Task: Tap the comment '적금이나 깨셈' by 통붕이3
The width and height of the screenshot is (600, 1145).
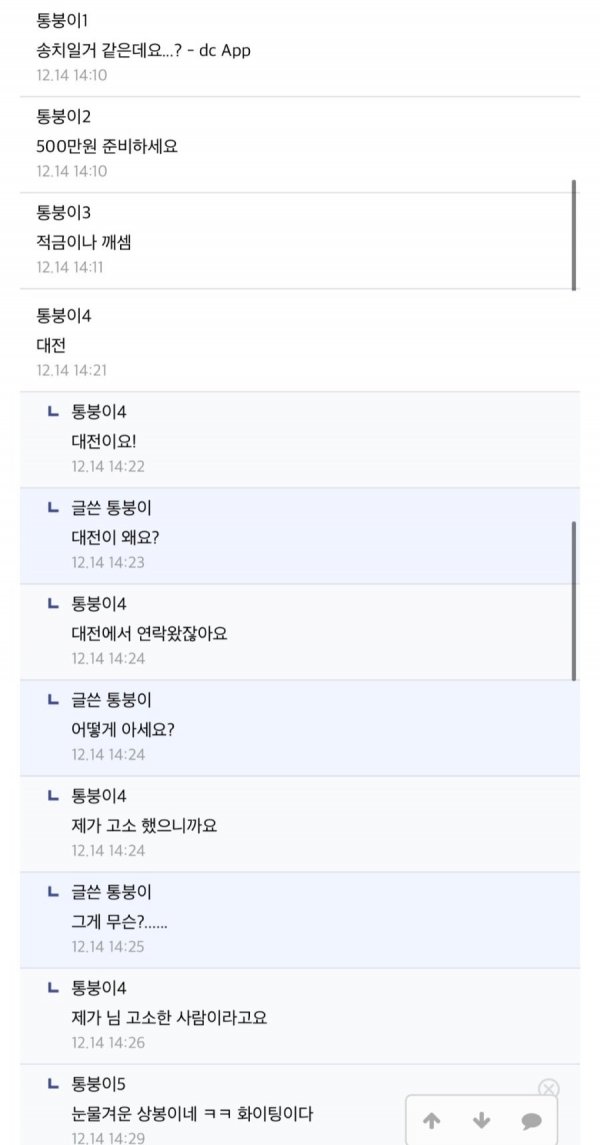Action: (x=84, y=241)
